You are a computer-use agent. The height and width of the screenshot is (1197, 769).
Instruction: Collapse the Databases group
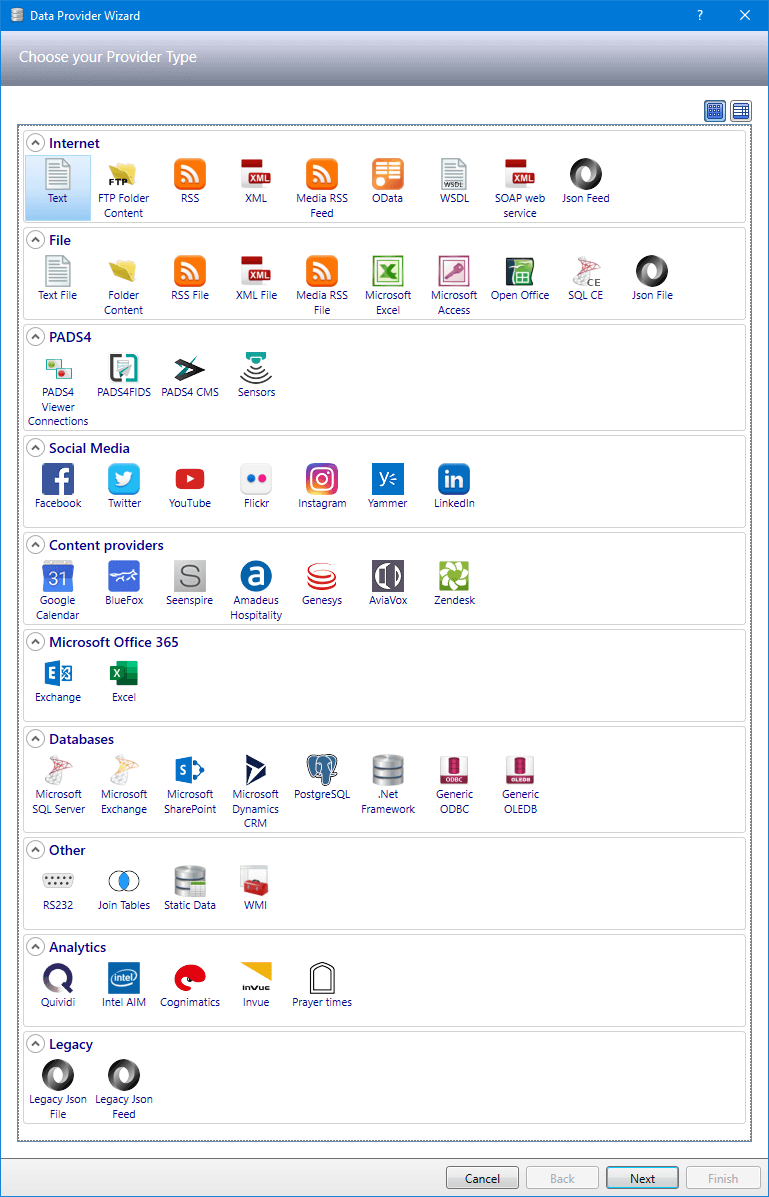pos(35,739)
